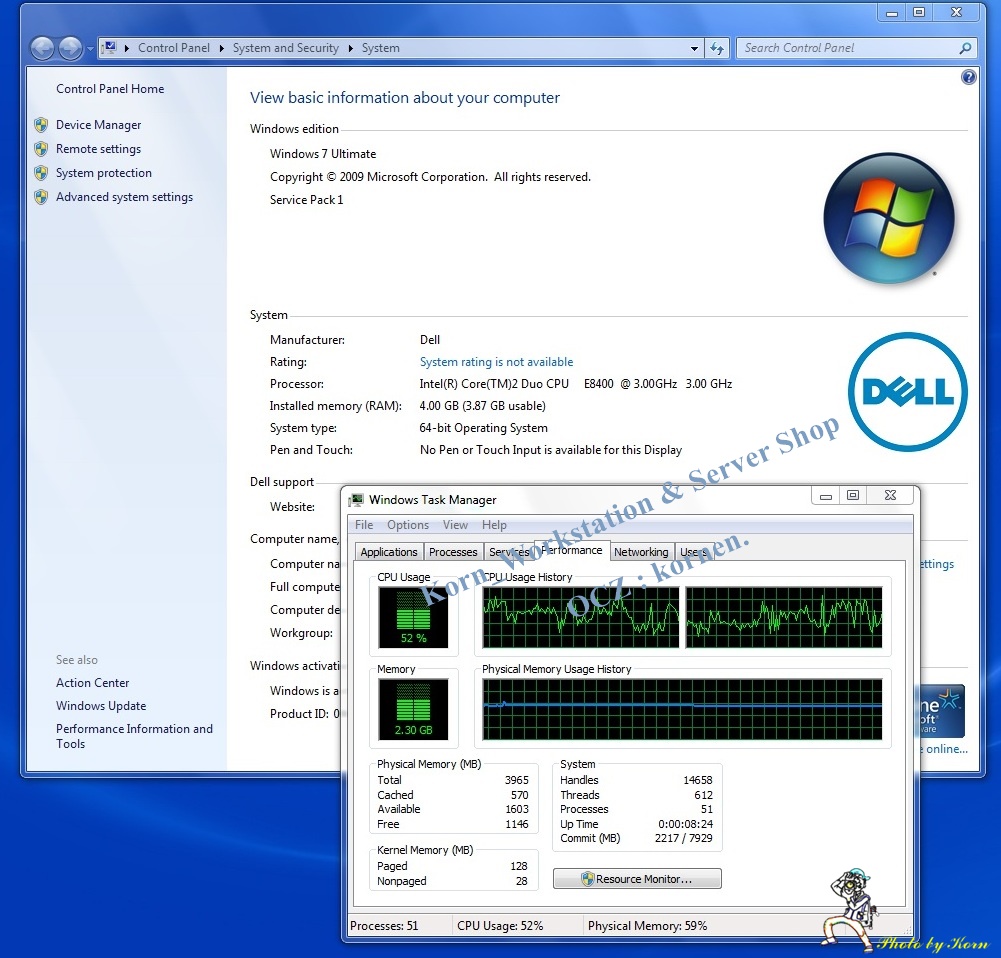Click the Physical Memory Usage History graph
Viewport: 1001px width, 958px height.
pos(682,709)
